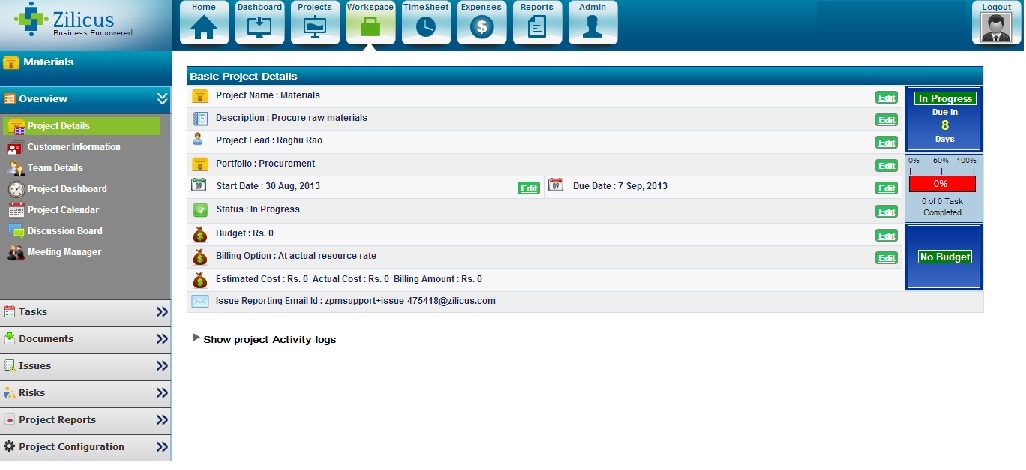Screen dimensions: 1026x470
Task: Open the Project Calendar sidebar item
Action: coord(62,210)
